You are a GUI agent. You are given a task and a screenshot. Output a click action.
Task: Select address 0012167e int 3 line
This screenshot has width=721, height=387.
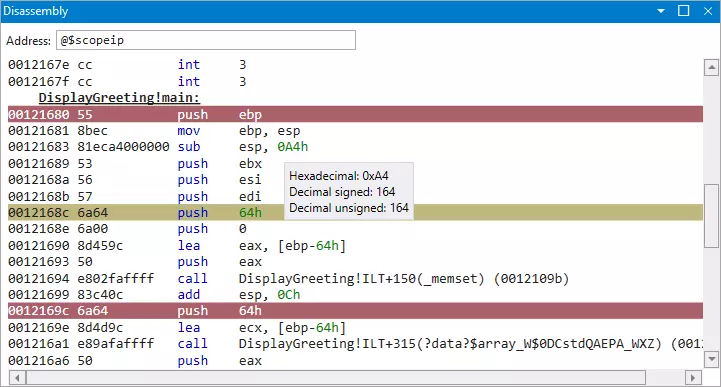pyautogui.click(x=355, y=64)
